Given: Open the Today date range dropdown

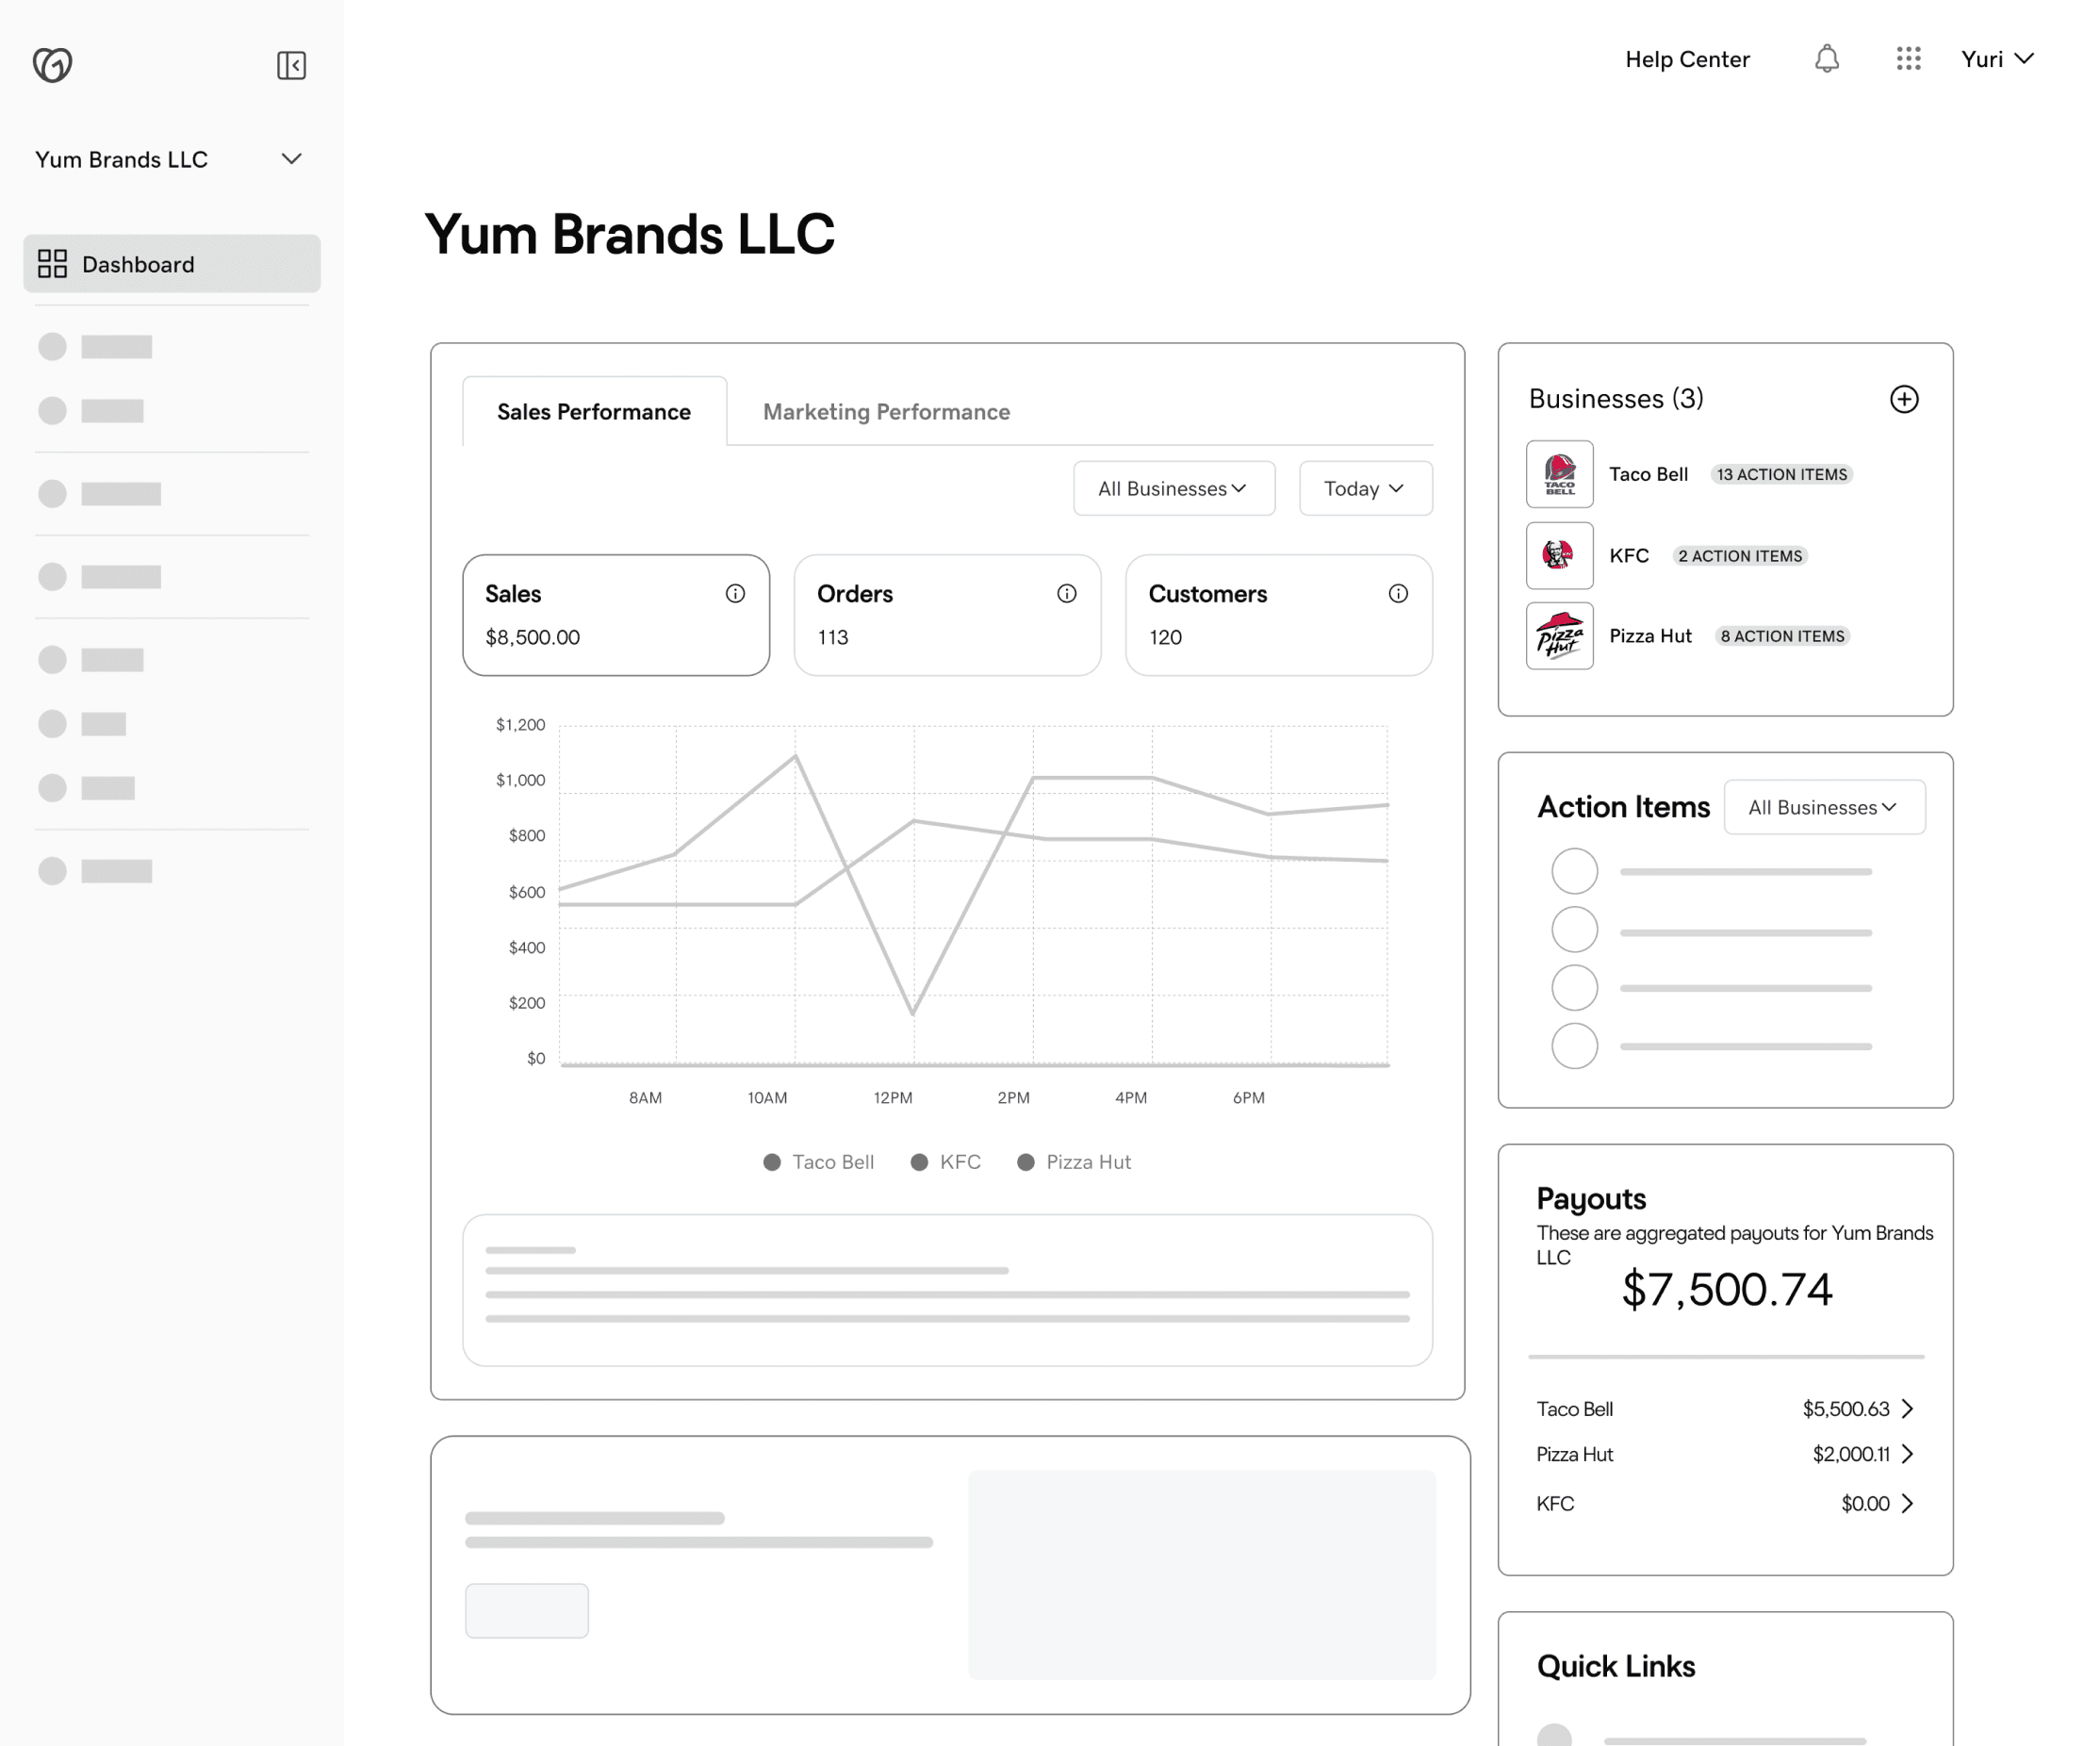Looking at the screenshot, I should (1365, 489).
